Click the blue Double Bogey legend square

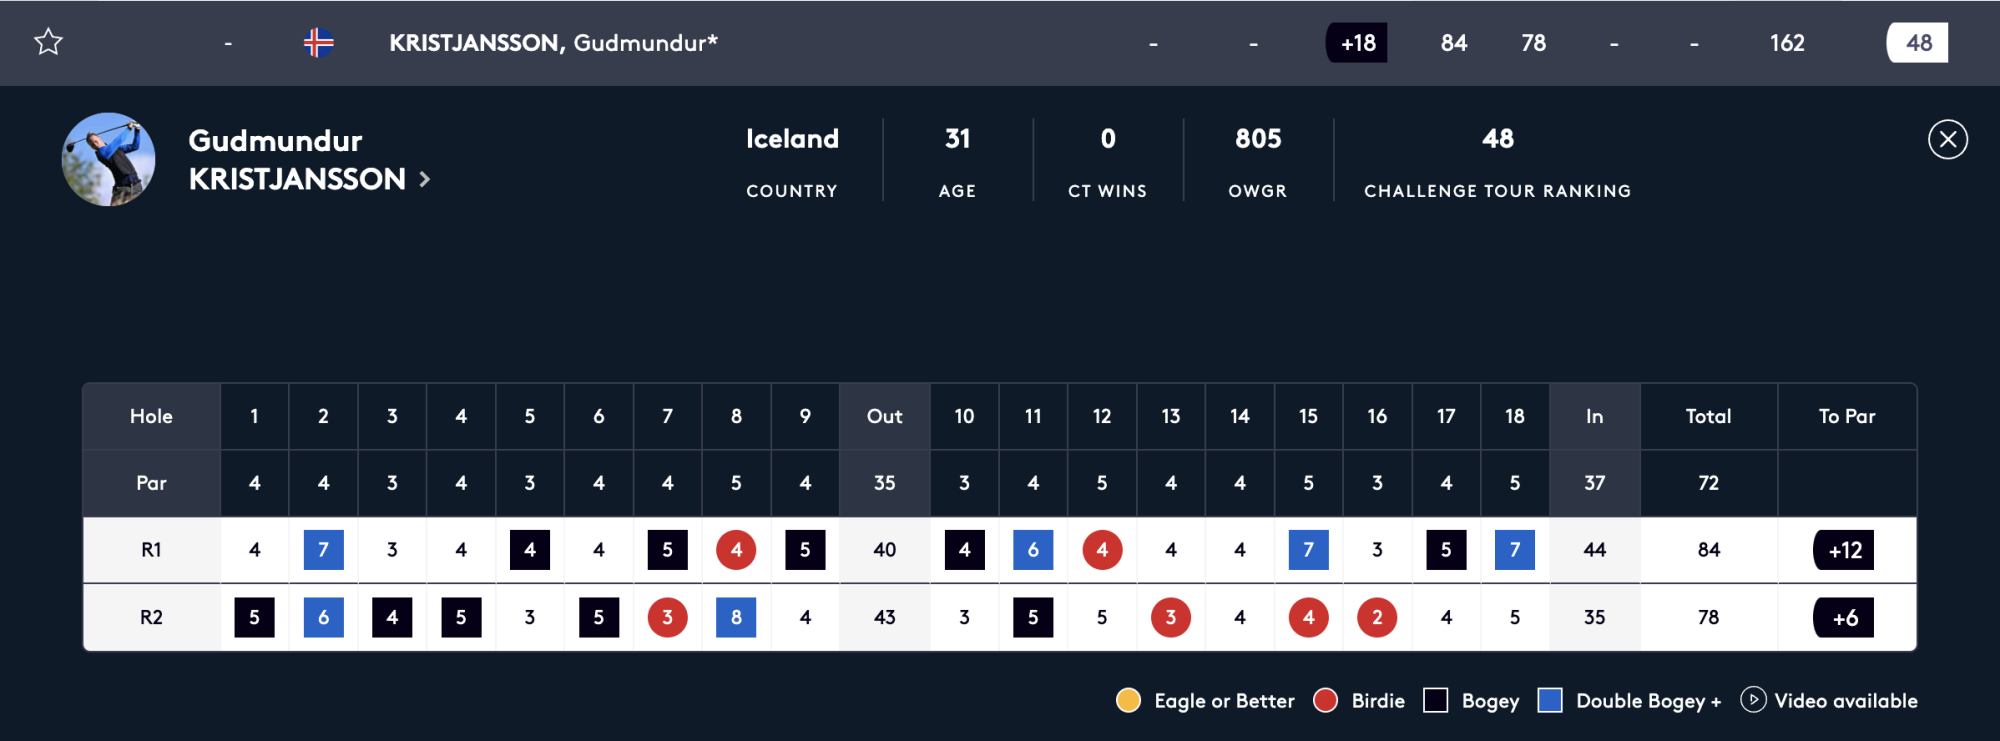[1550, 700]
